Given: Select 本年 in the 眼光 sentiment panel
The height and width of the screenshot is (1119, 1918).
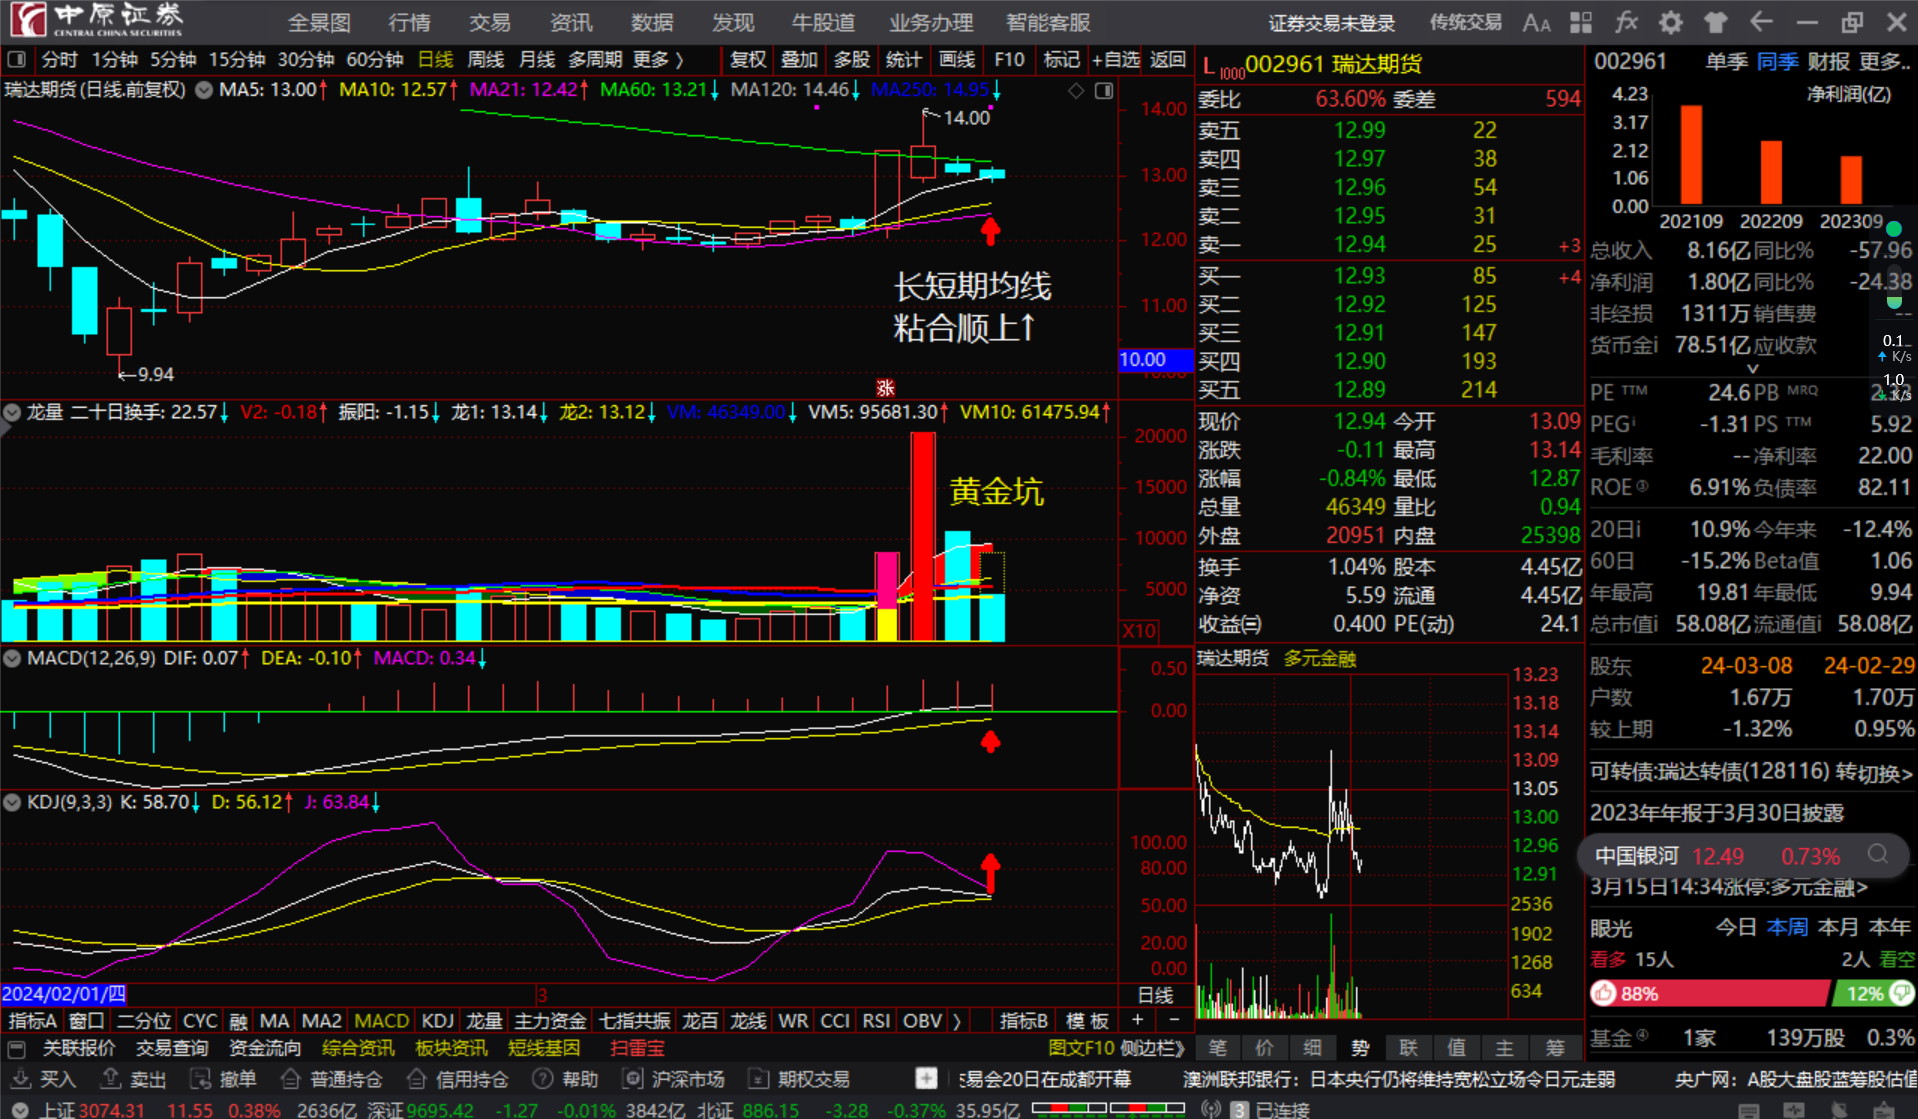Looking at the screenshot, I should (x=1889, y=928).
